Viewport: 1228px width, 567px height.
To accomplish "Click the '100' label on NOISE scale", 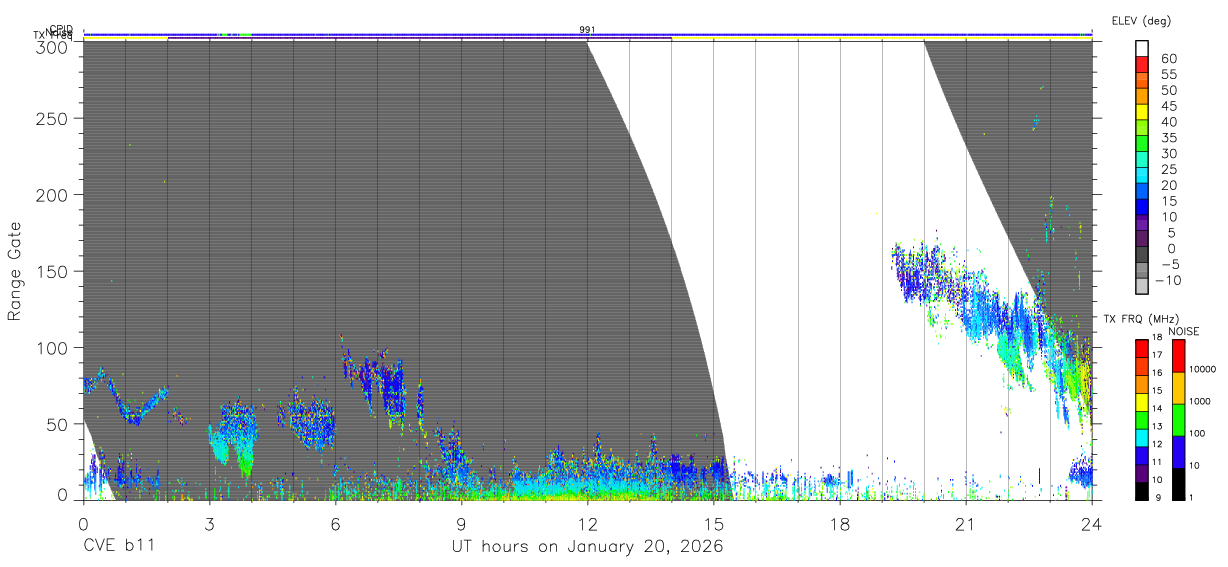I will pos(1196,433).
